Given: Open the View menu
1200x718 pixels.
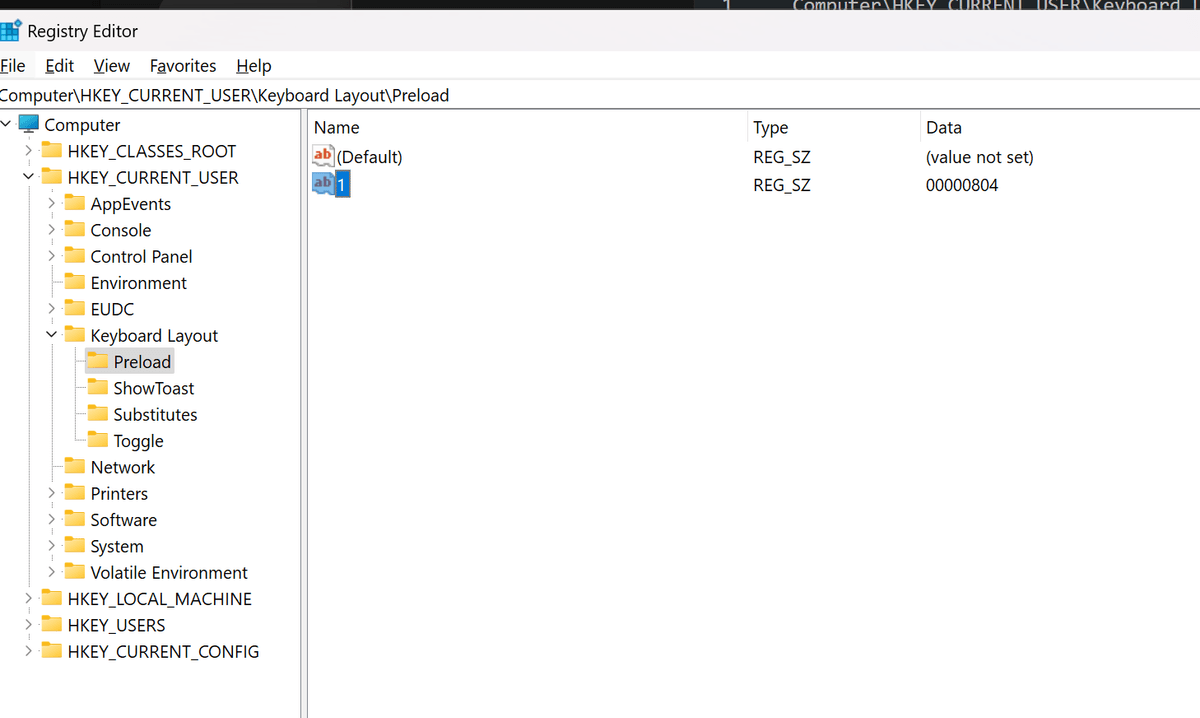Looking at the screenshot, I should pos(111,65).
